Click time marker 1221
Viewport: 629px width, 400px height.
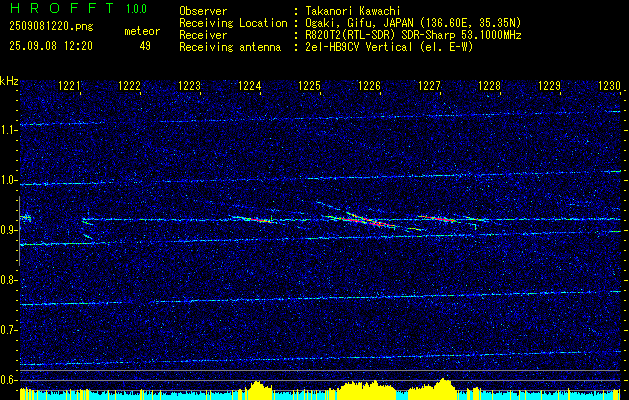[x=70, y=85]
